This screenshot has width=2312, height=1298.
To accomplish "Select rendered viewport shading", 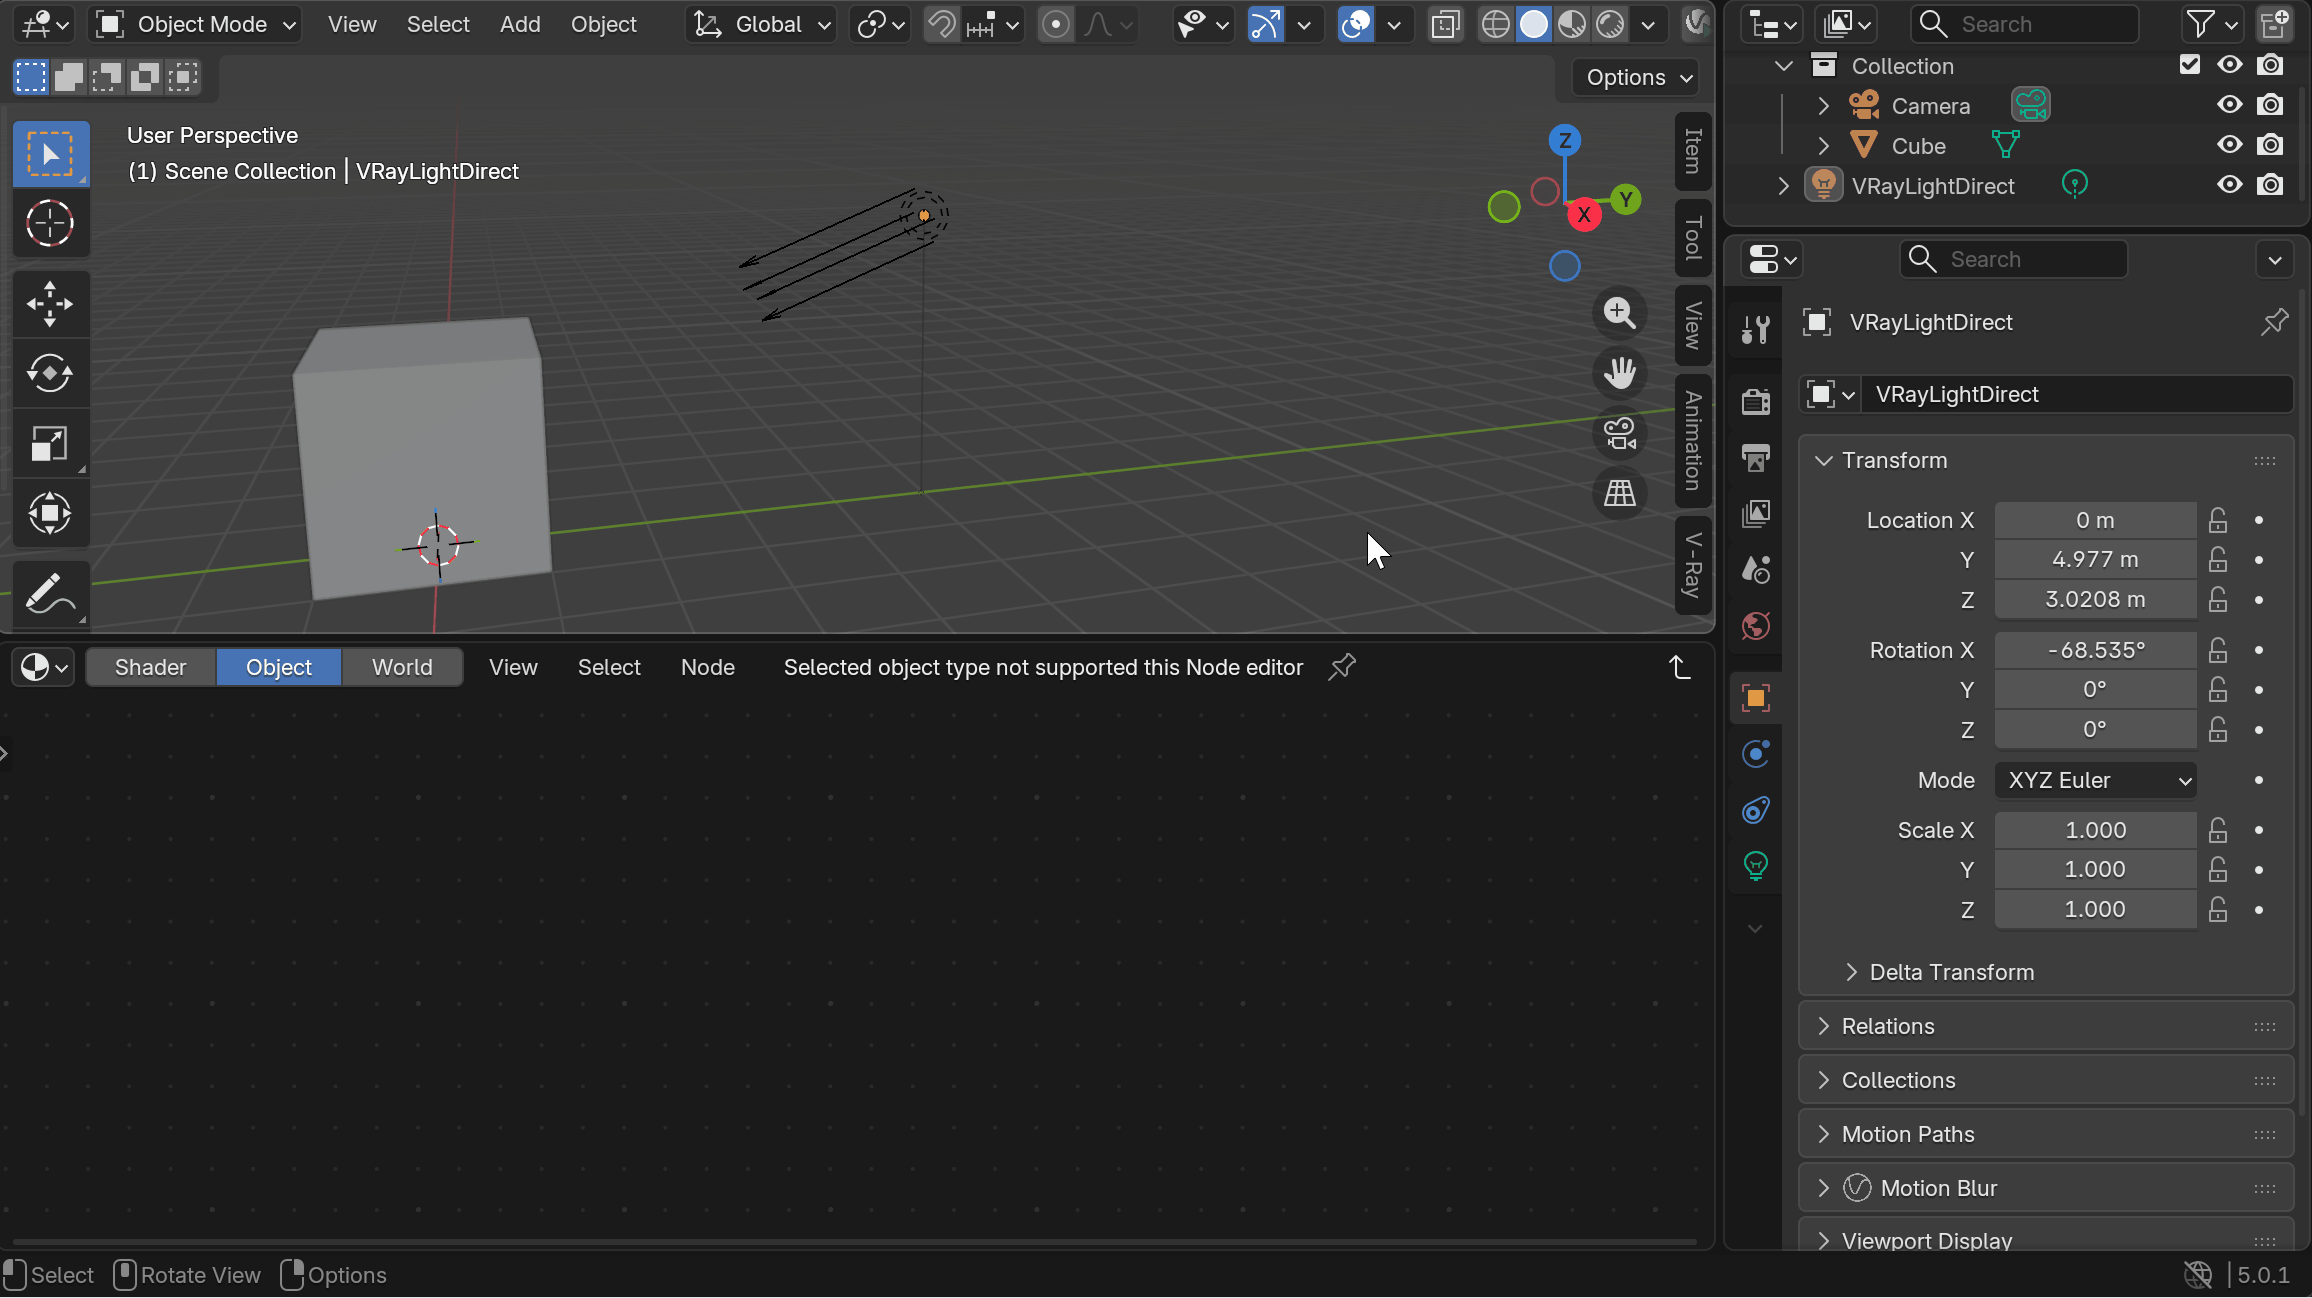I will [x=1610, y=24].
